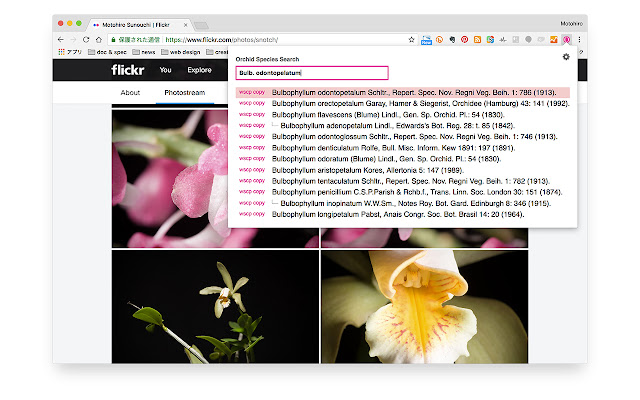Click the browser back arrow
Screen dimensions: 640x400
(x=61, y=40)
